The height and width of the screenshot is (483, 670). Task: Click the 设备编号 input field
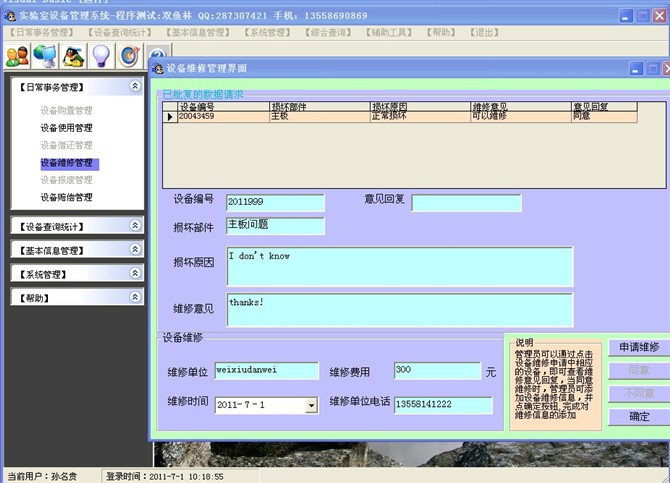275,203
